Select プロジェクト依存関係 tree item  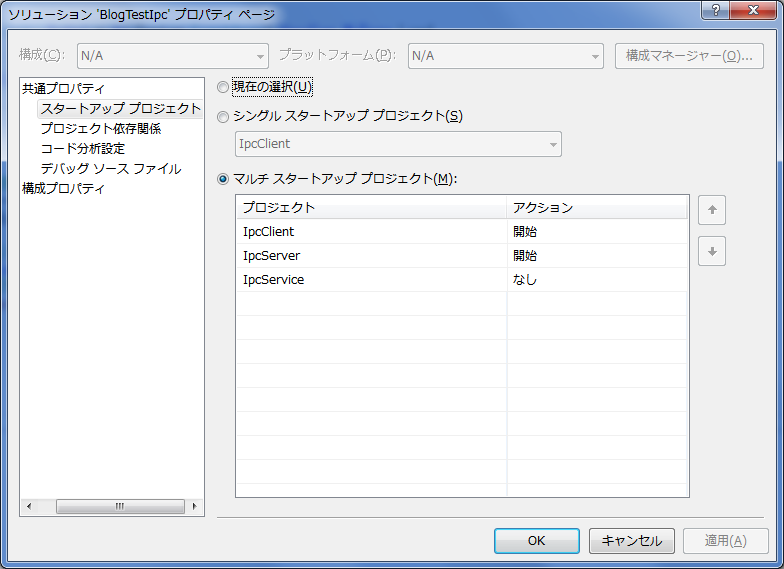coord(100,128)
